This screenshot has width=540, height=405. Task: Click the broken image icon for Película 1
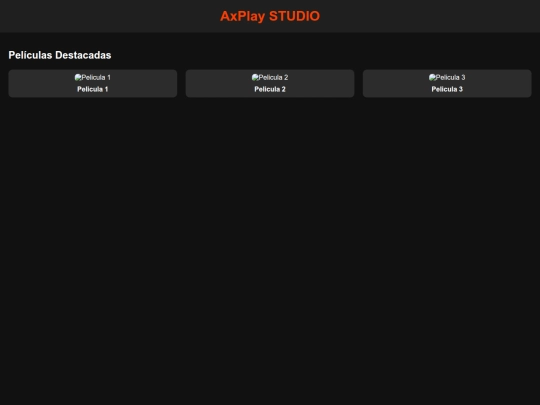coord(78,77)
